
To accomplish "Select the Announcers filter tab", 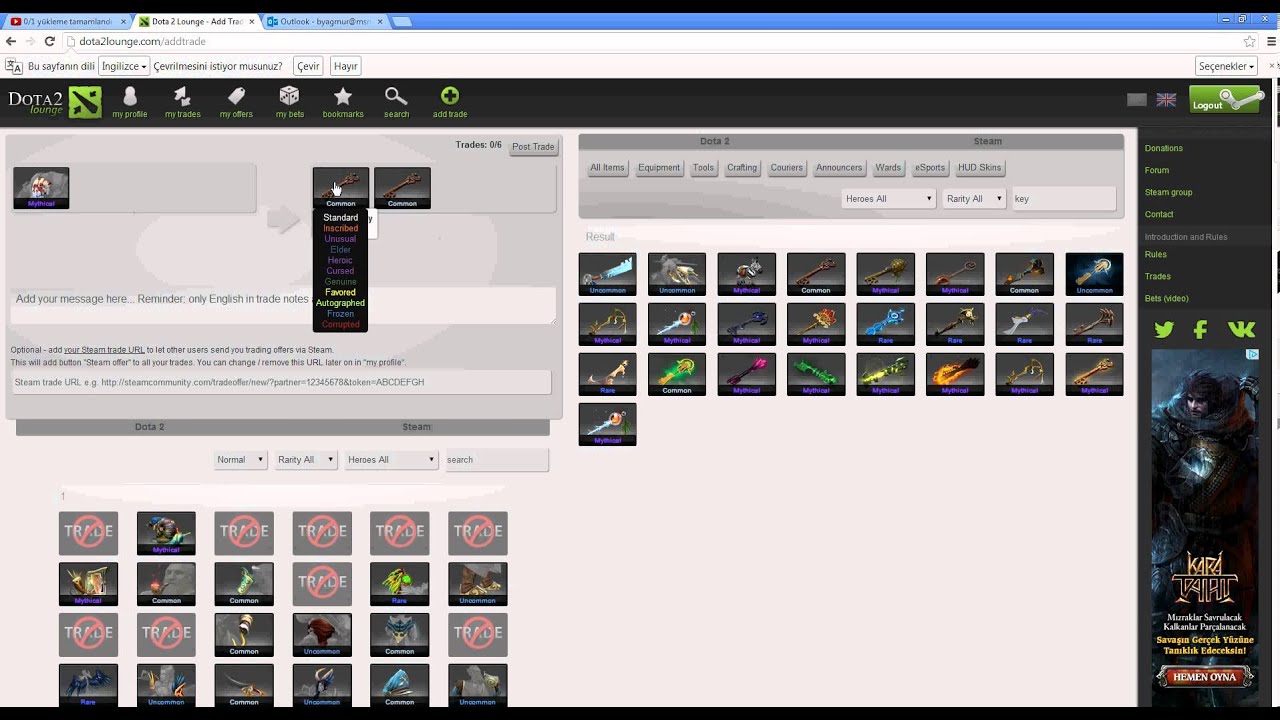I will [839, 168].
